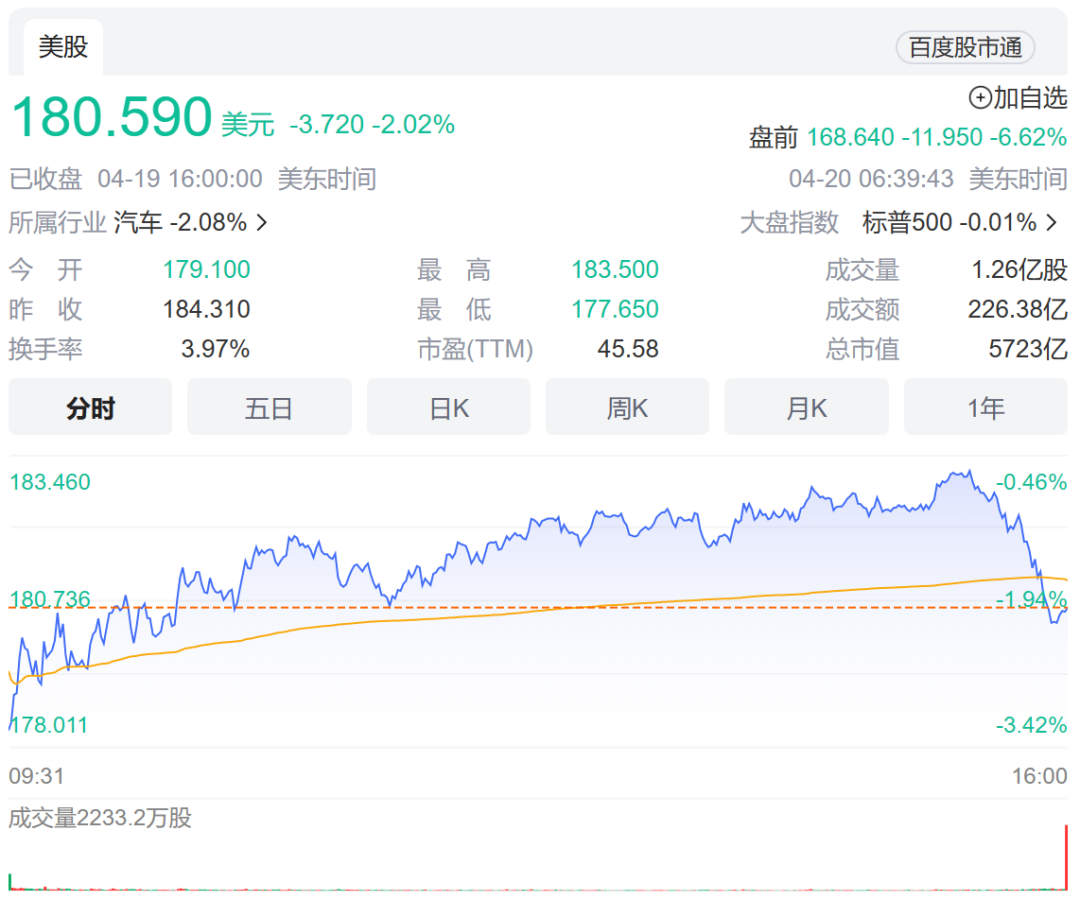The image size is (1080, 900).
Task: Switch to the 五日 chart view
Action: click(x=269, y=407)
